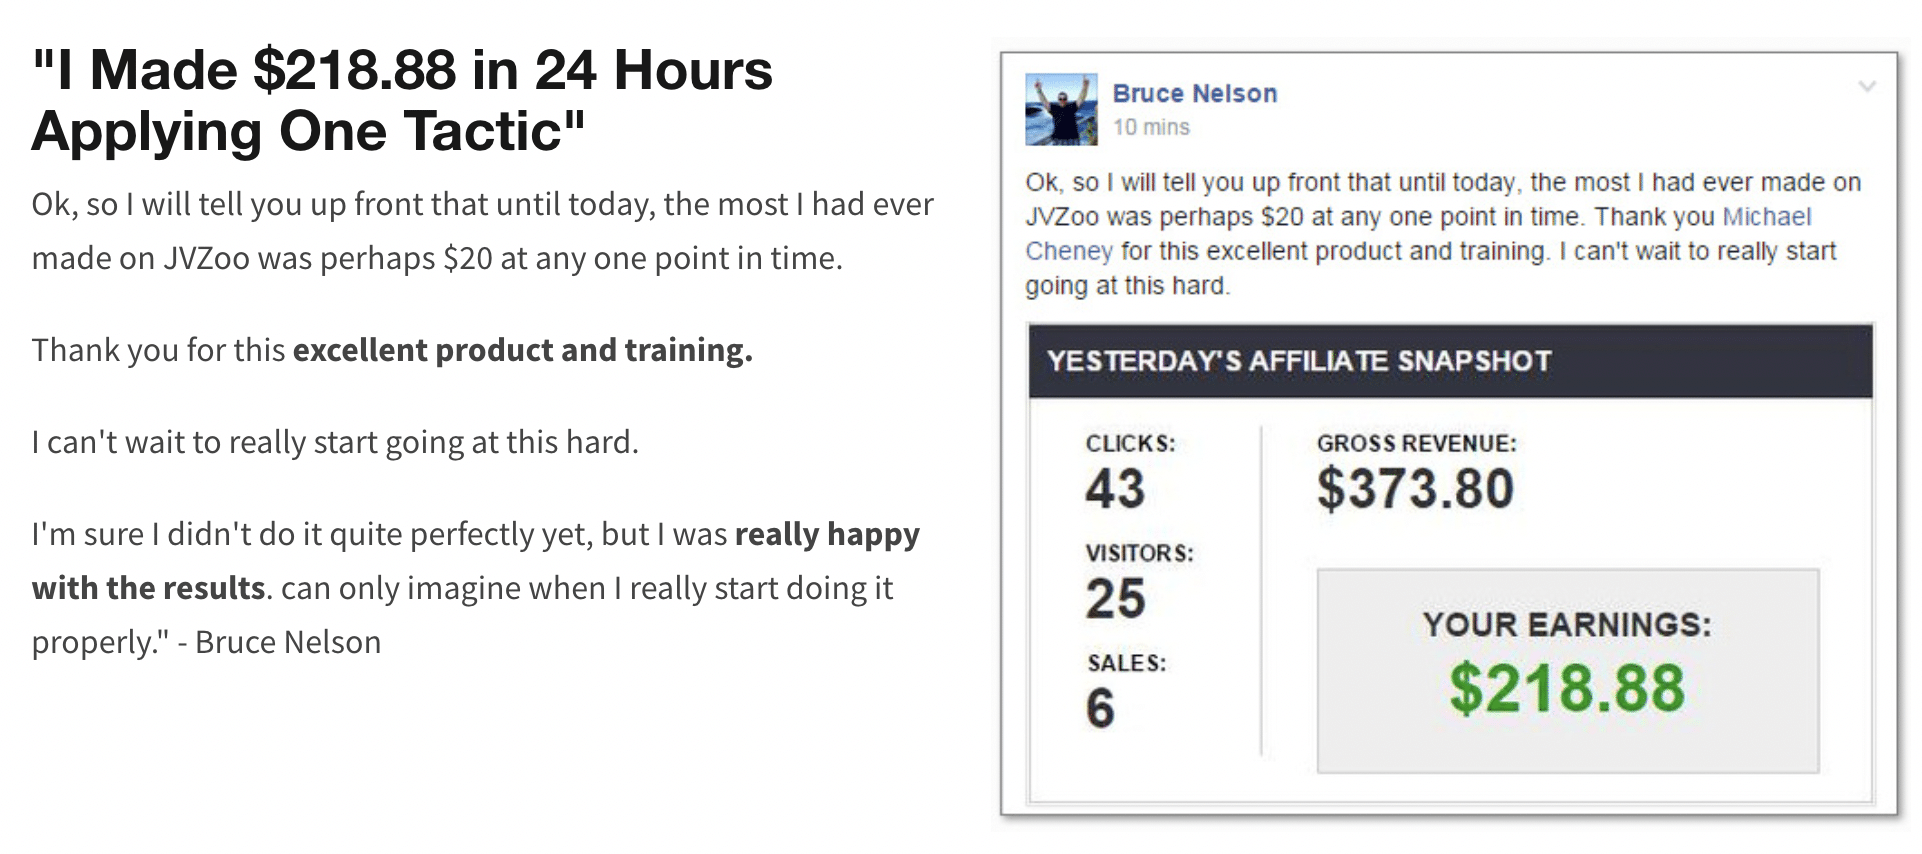Click the 10 mins timestamp
Screen dimensions: 1922x854
tap(1151, 127)
